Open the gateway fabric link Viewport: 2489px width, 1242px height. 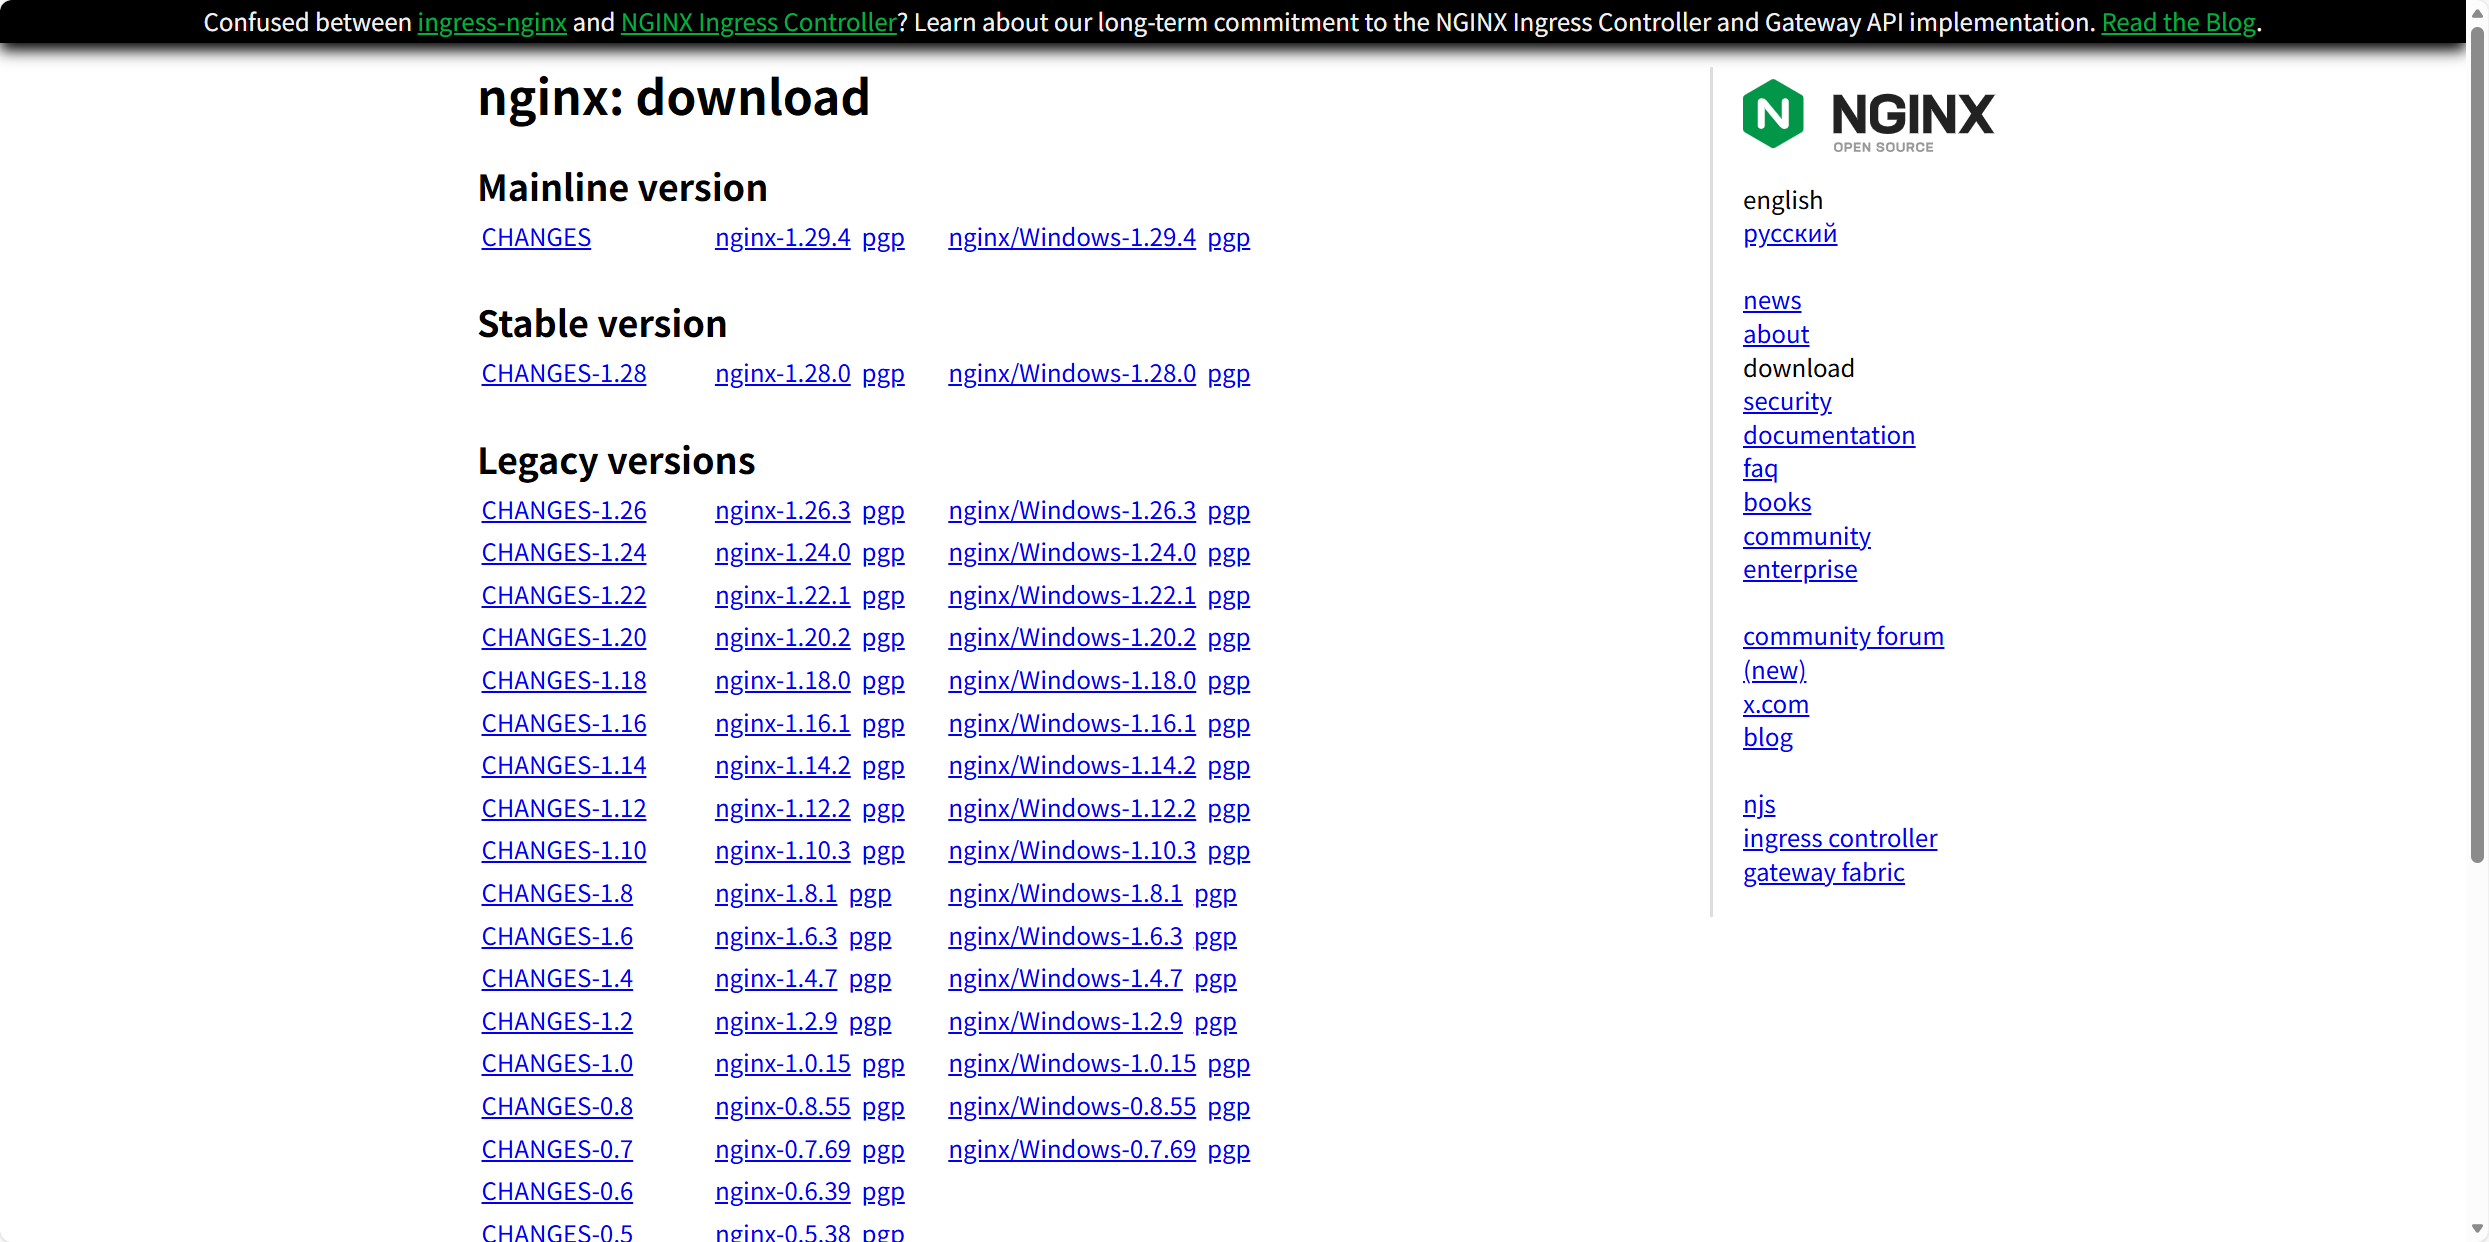tap(1823, 873)
